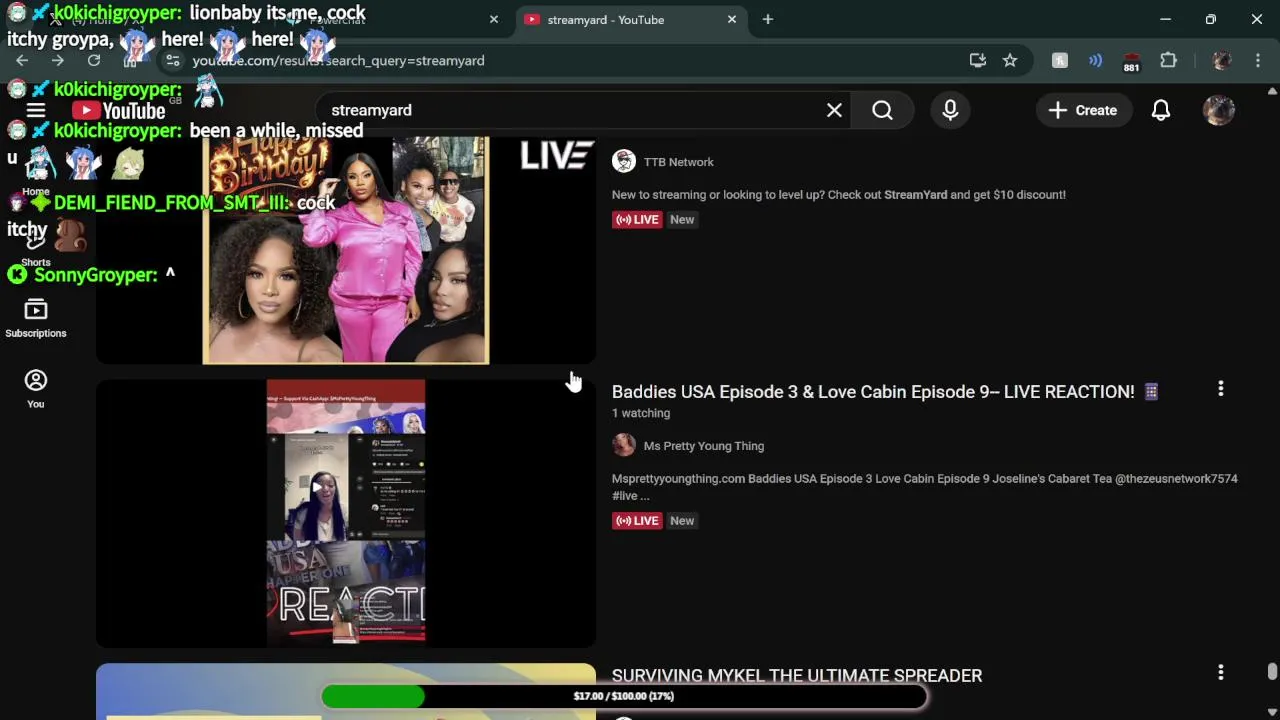The height and width of the screenshot is (720, 1280).
Task: Click the page vertical scrollbar
Action: [x=1272, y=672]
